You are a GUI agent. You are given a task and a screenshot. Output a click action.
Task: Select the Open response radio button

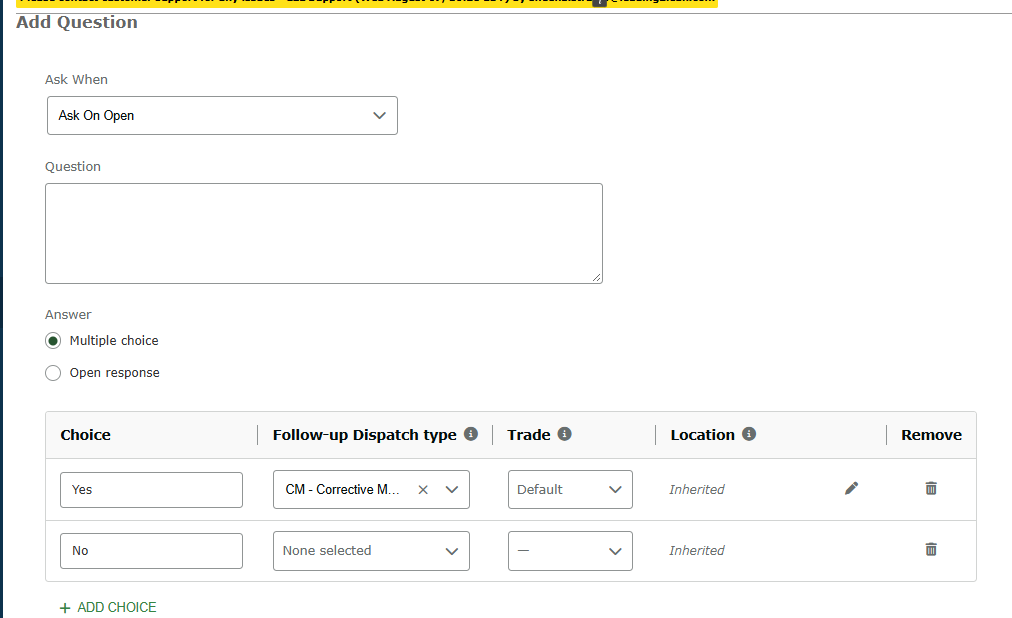pyautogui.click(x=53, y=373)
